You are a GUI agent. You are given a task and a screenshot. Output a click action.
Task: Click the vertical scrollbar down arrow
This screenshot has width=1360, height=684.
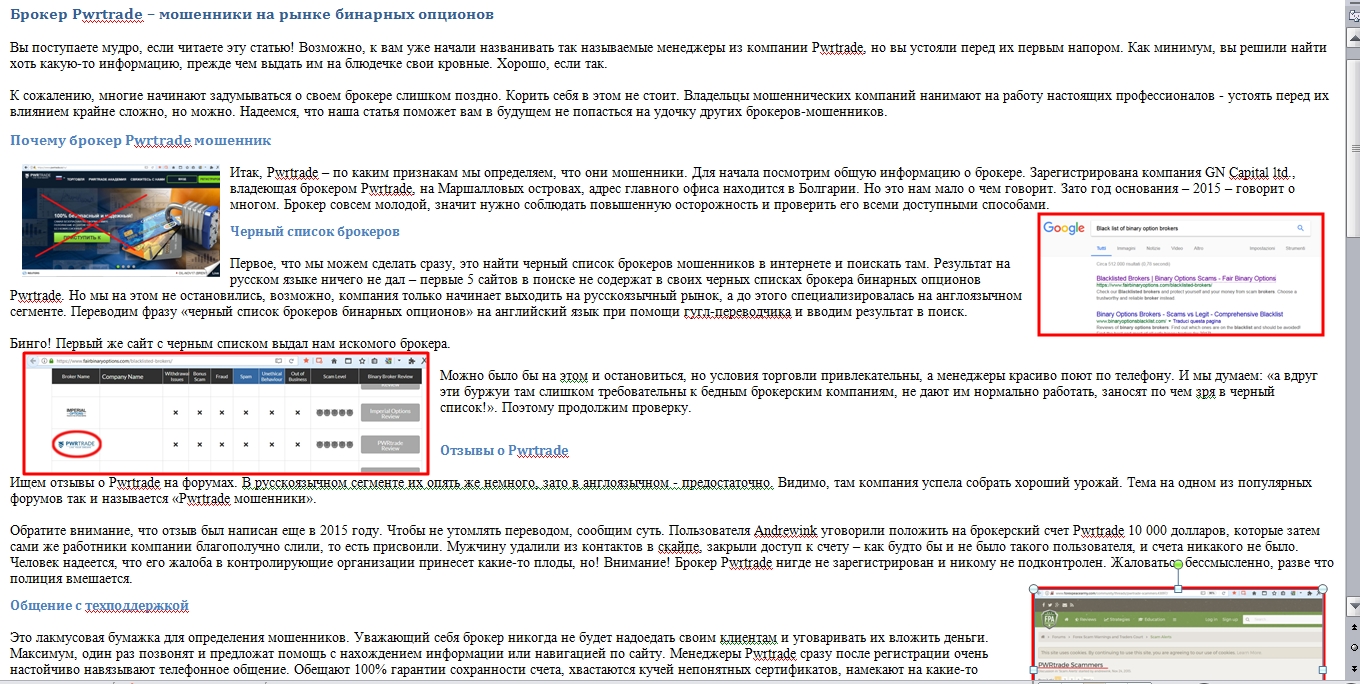pyautogui.click(x=1351, y=606)
